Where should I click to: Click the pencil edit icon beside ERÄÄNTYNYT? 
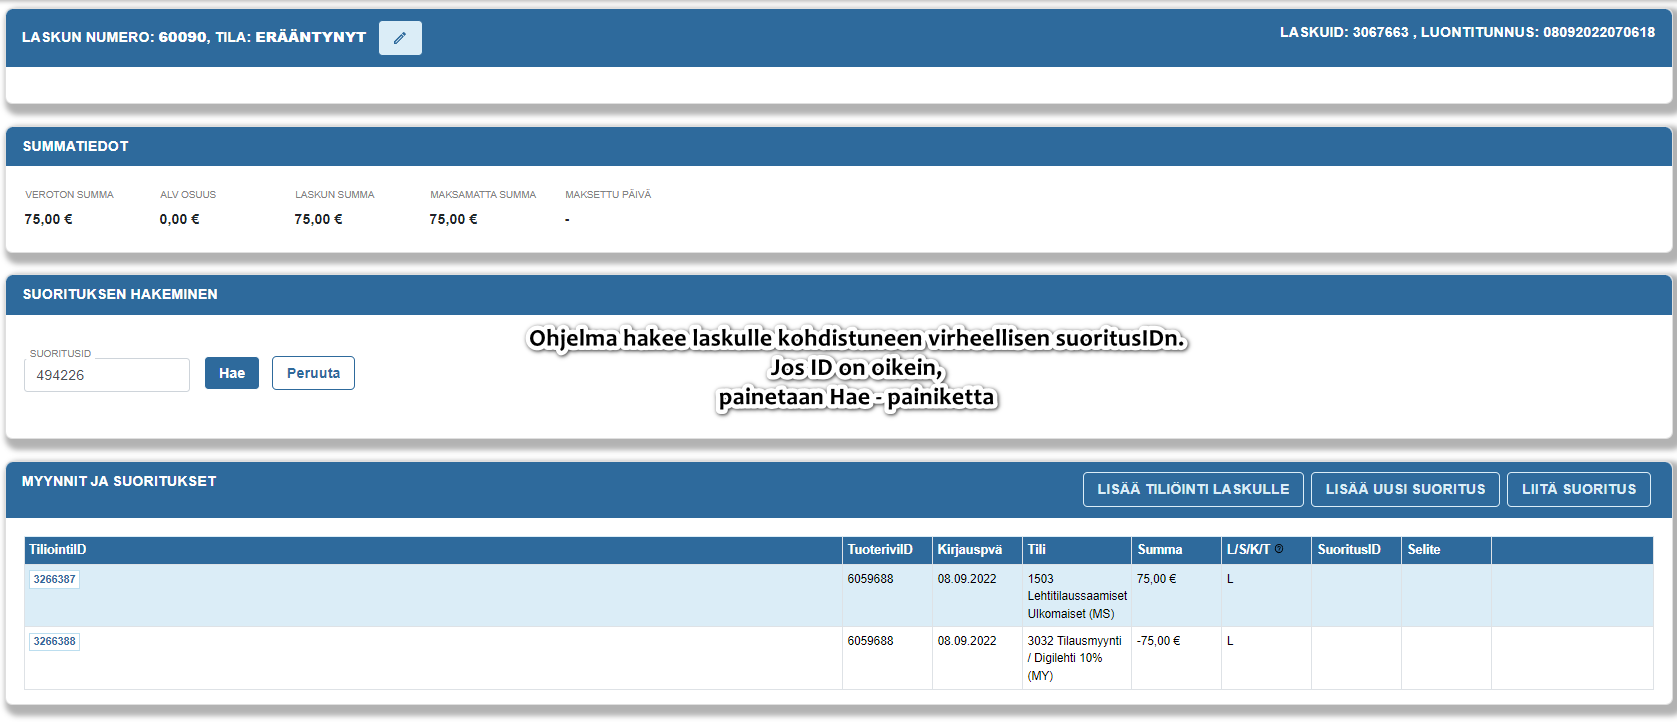pyautogui.click(x=400, y=38)
